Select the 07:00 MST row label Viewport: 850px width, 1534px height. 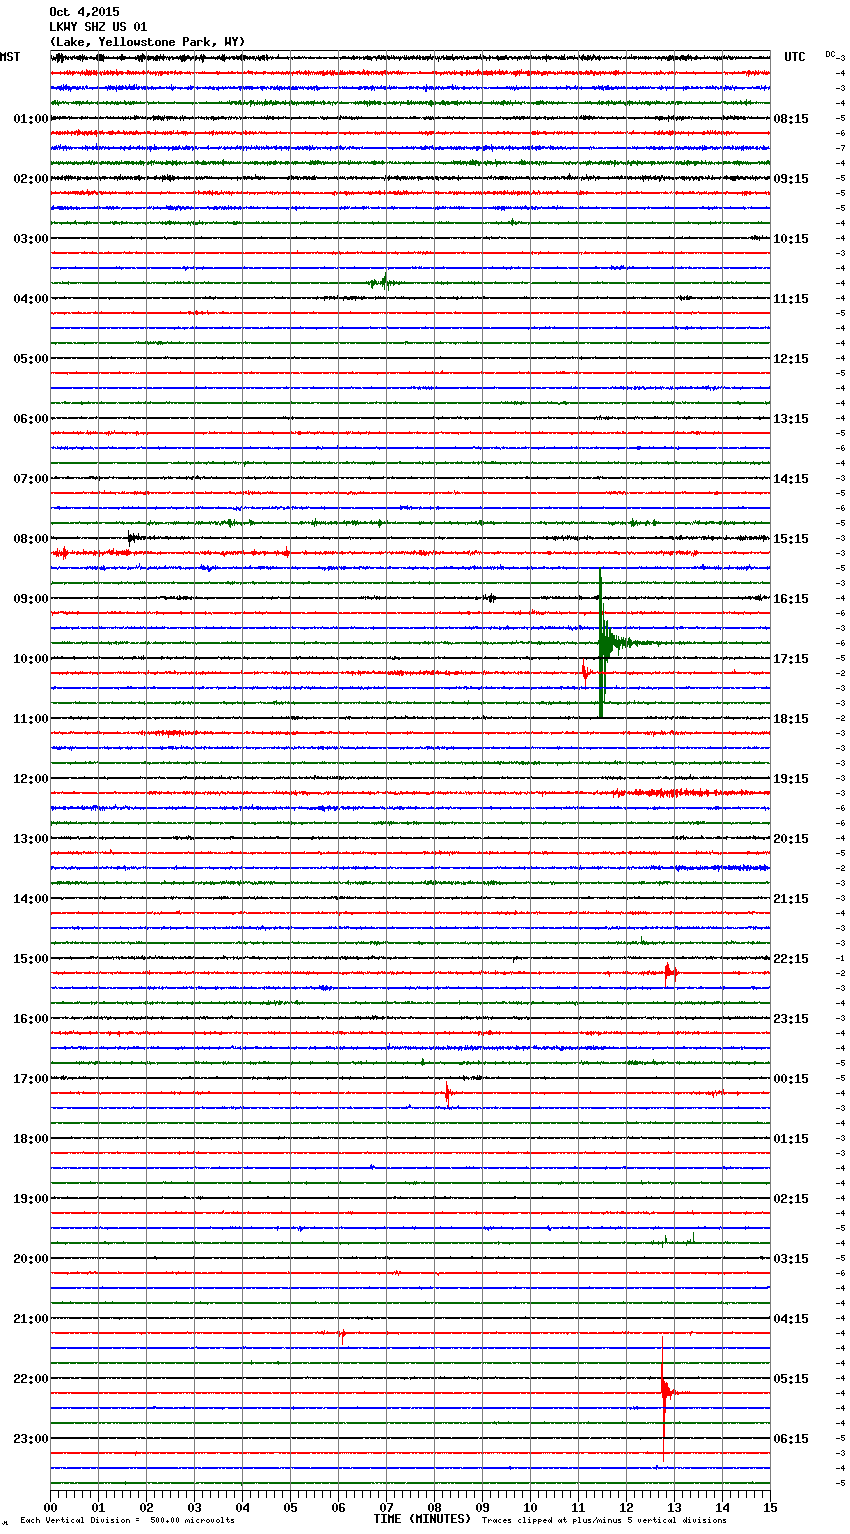pos(31,479)
